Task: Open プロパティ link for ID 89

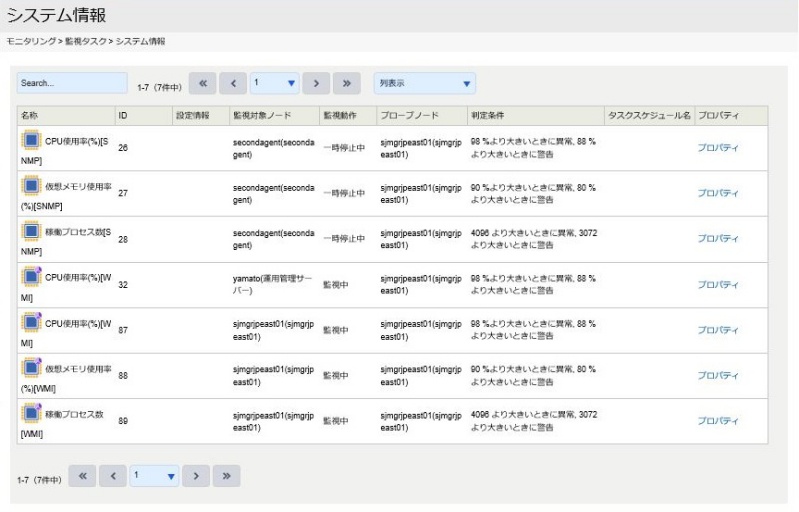Action: [717, 421]
